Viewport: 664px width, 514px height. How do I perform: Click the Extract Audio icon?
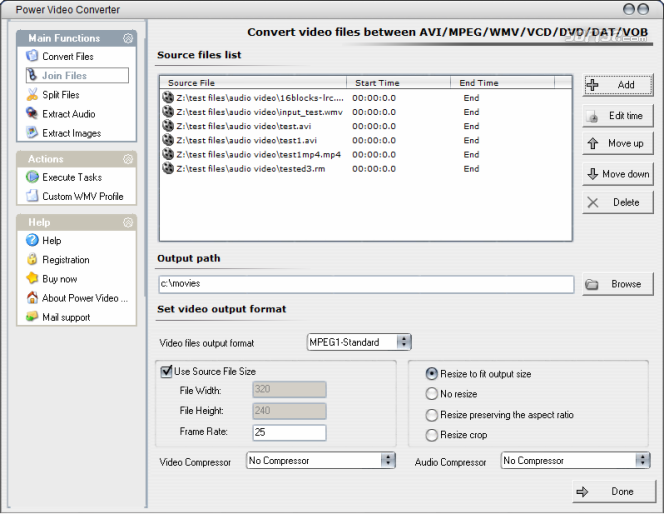(32, 113)
